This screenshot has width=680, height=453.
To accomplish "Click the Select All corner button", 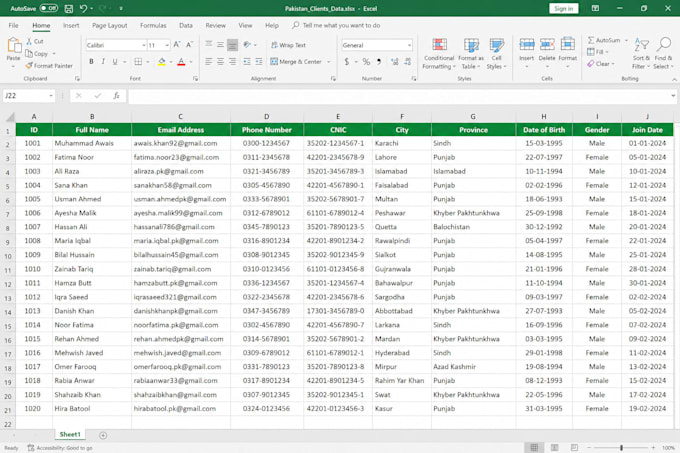I will (x=10, y=117).
